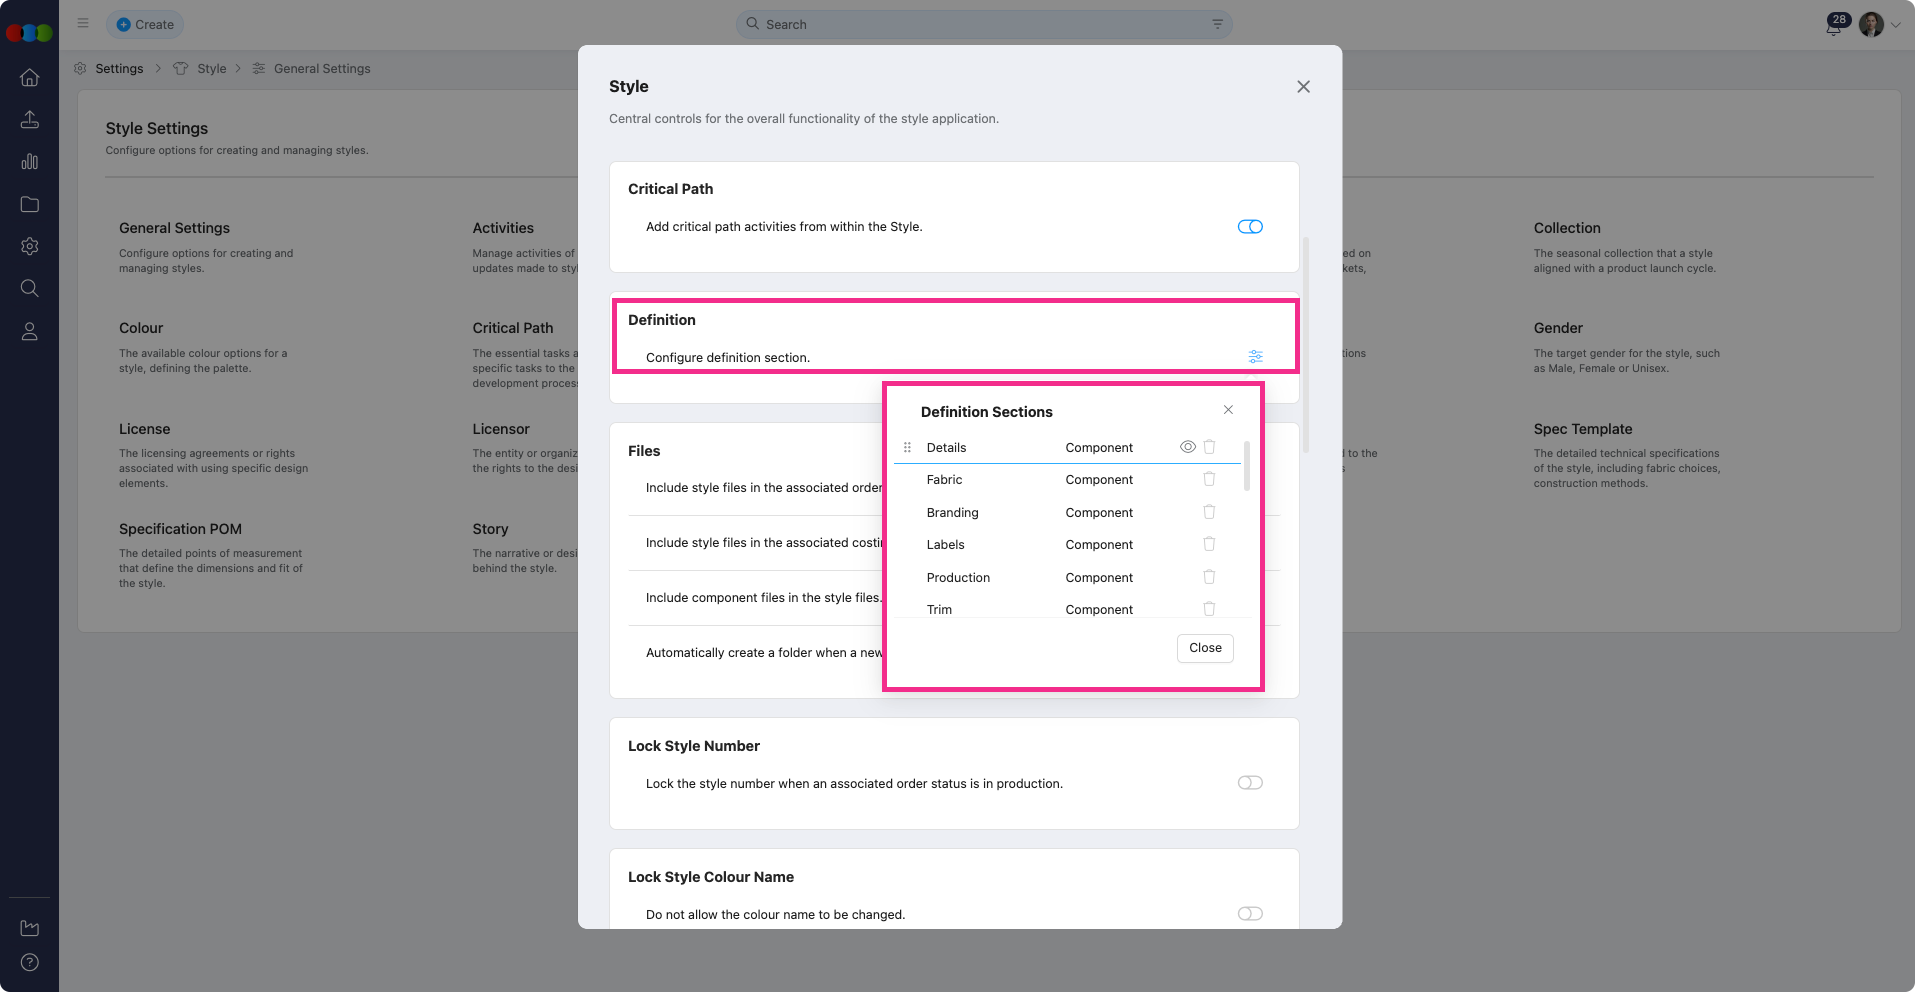
Task: Open the analytics bar chart sidebar icon
Action: tap(30, 162)
